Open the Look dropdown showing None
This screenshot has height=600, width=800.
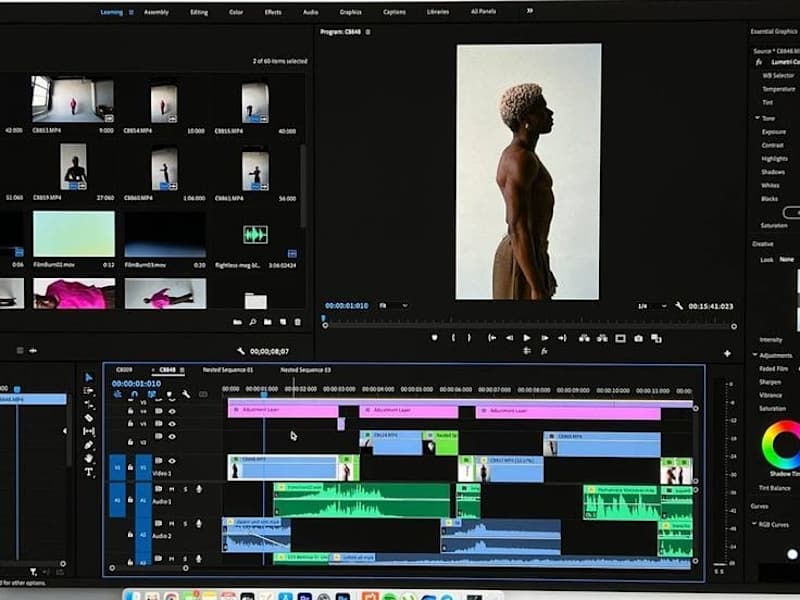787,259
